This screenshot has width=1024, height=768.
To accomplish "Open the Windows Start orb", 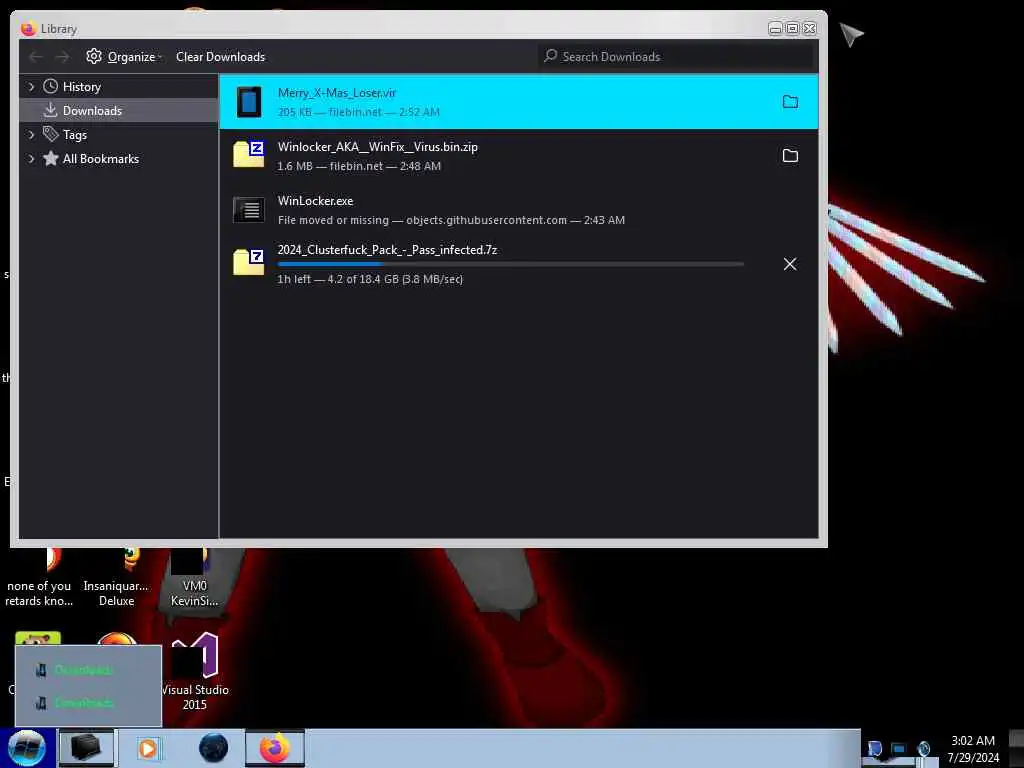I will [x=26, y=748].
